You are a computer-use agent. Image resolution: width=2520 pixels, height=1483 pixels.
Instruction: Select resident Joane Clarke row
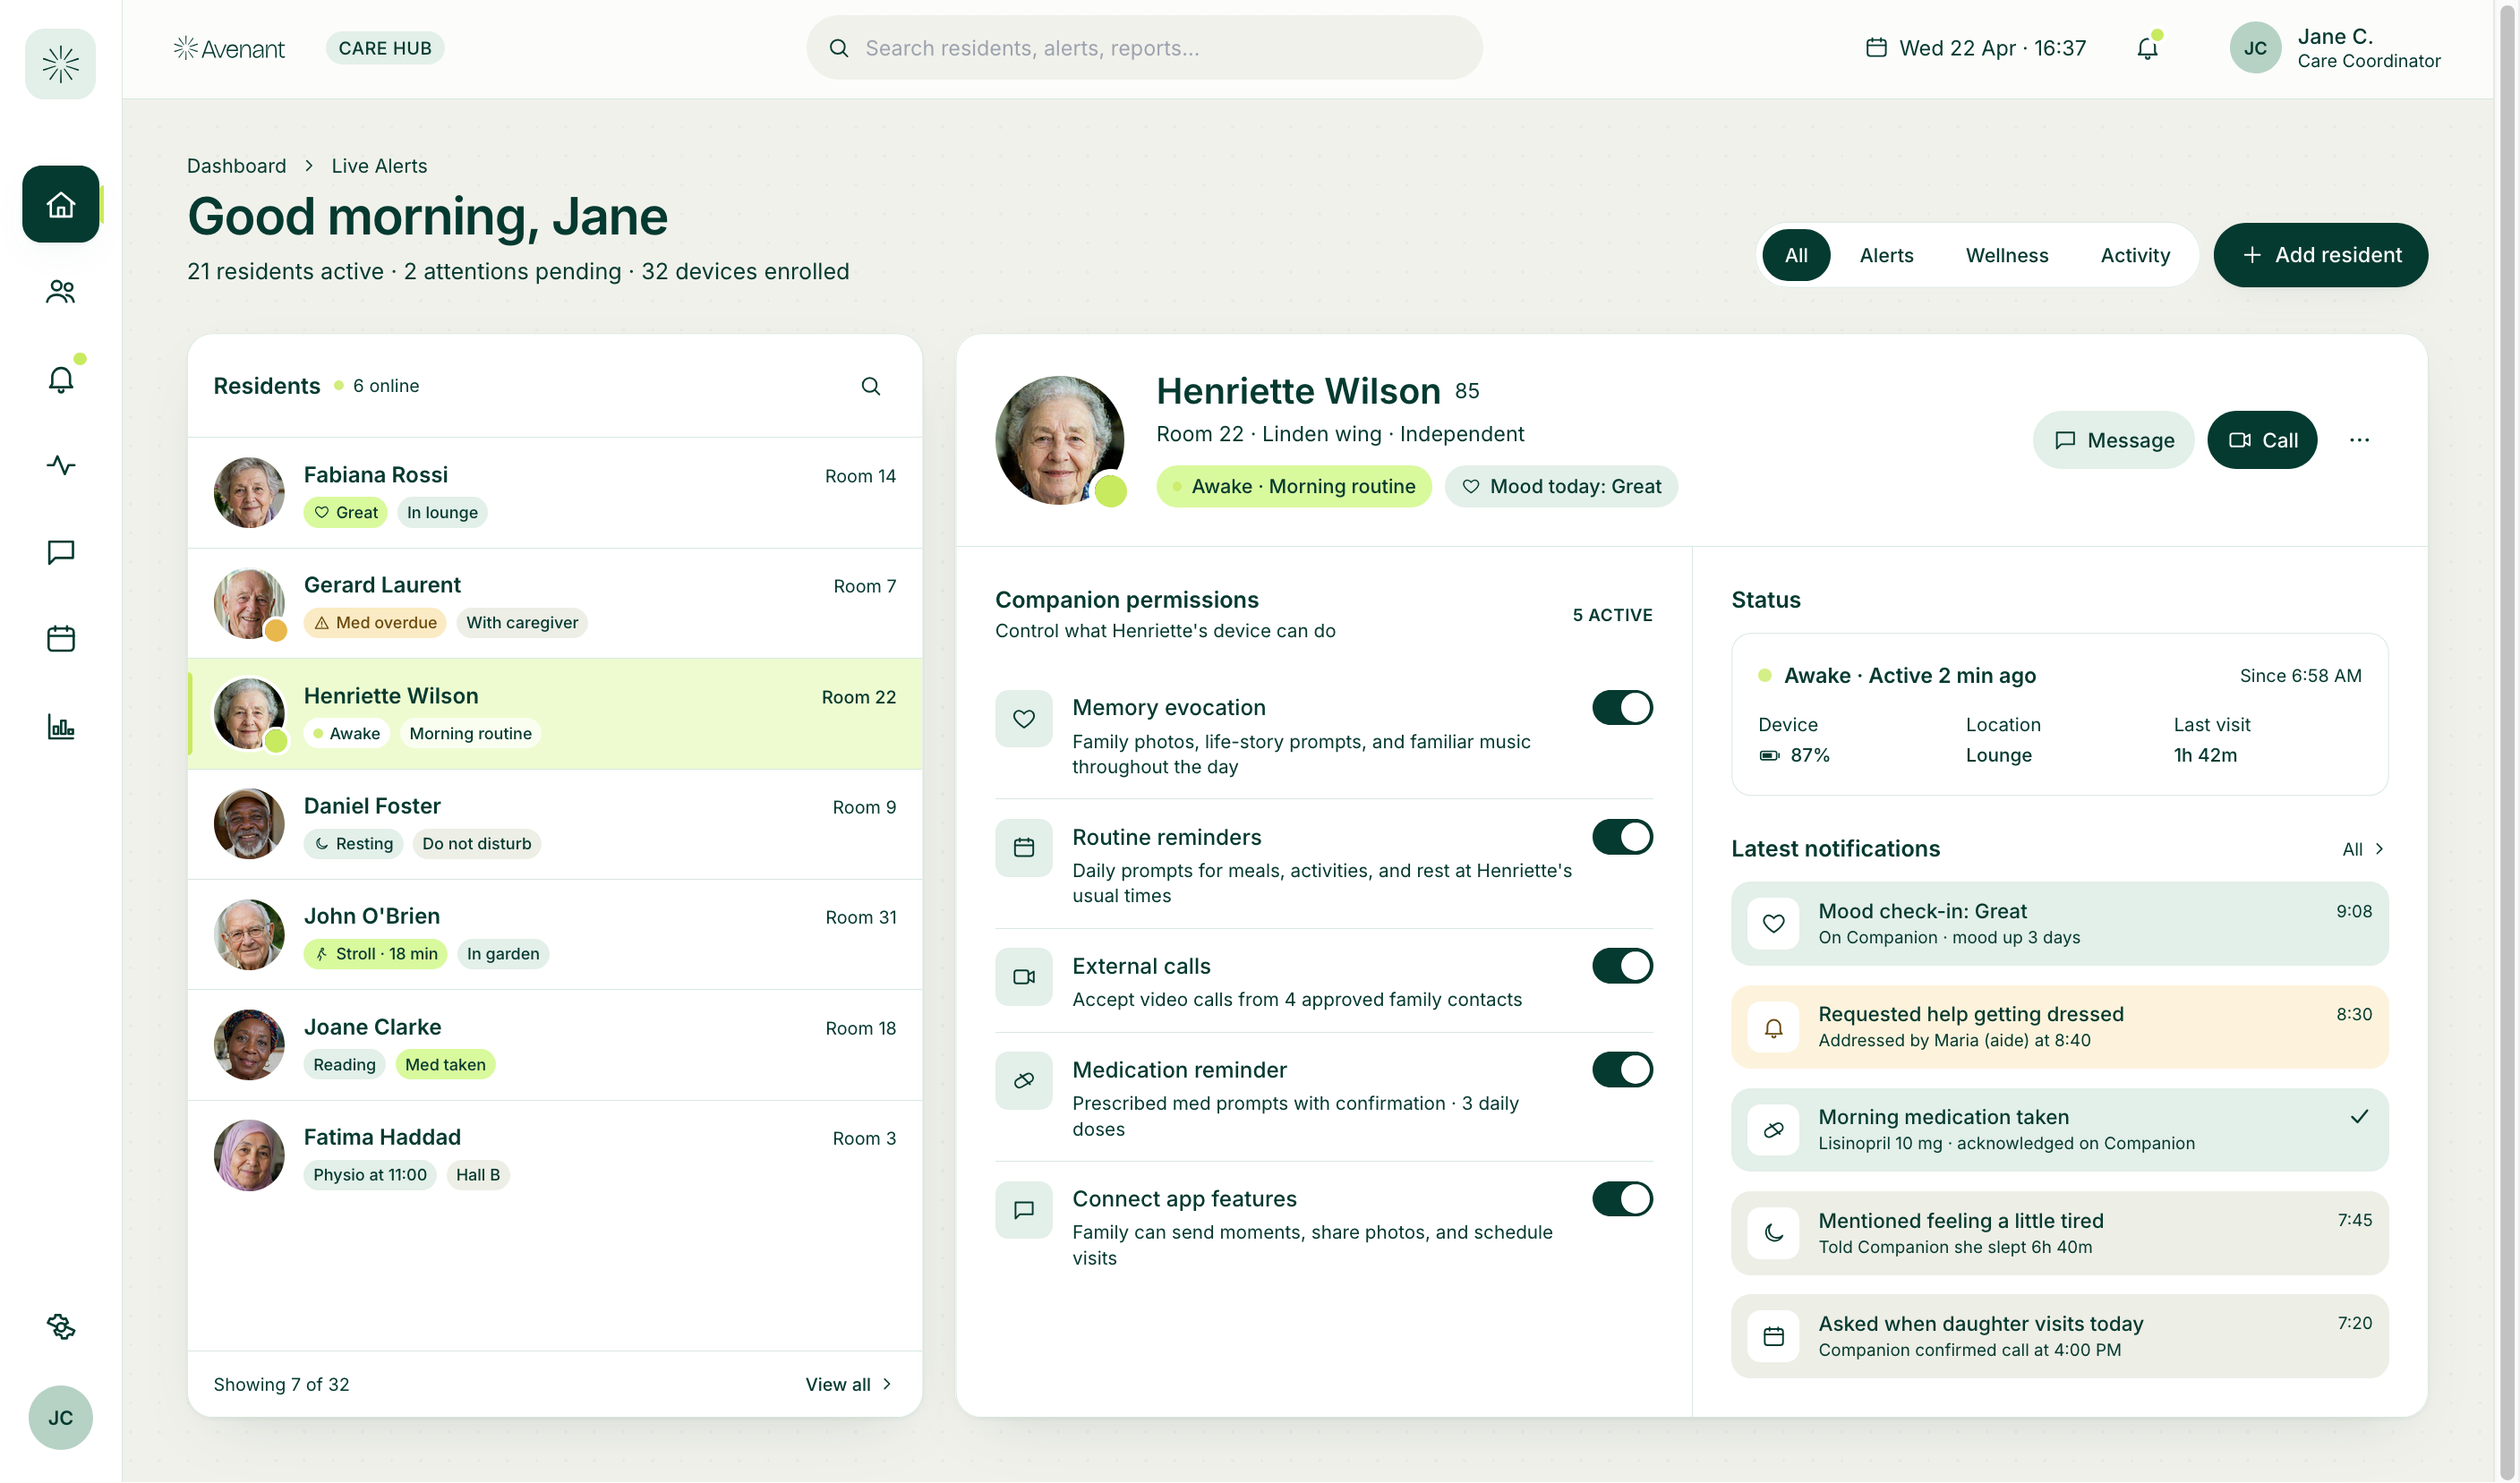pyautogui.click(x=555, y=1045)
